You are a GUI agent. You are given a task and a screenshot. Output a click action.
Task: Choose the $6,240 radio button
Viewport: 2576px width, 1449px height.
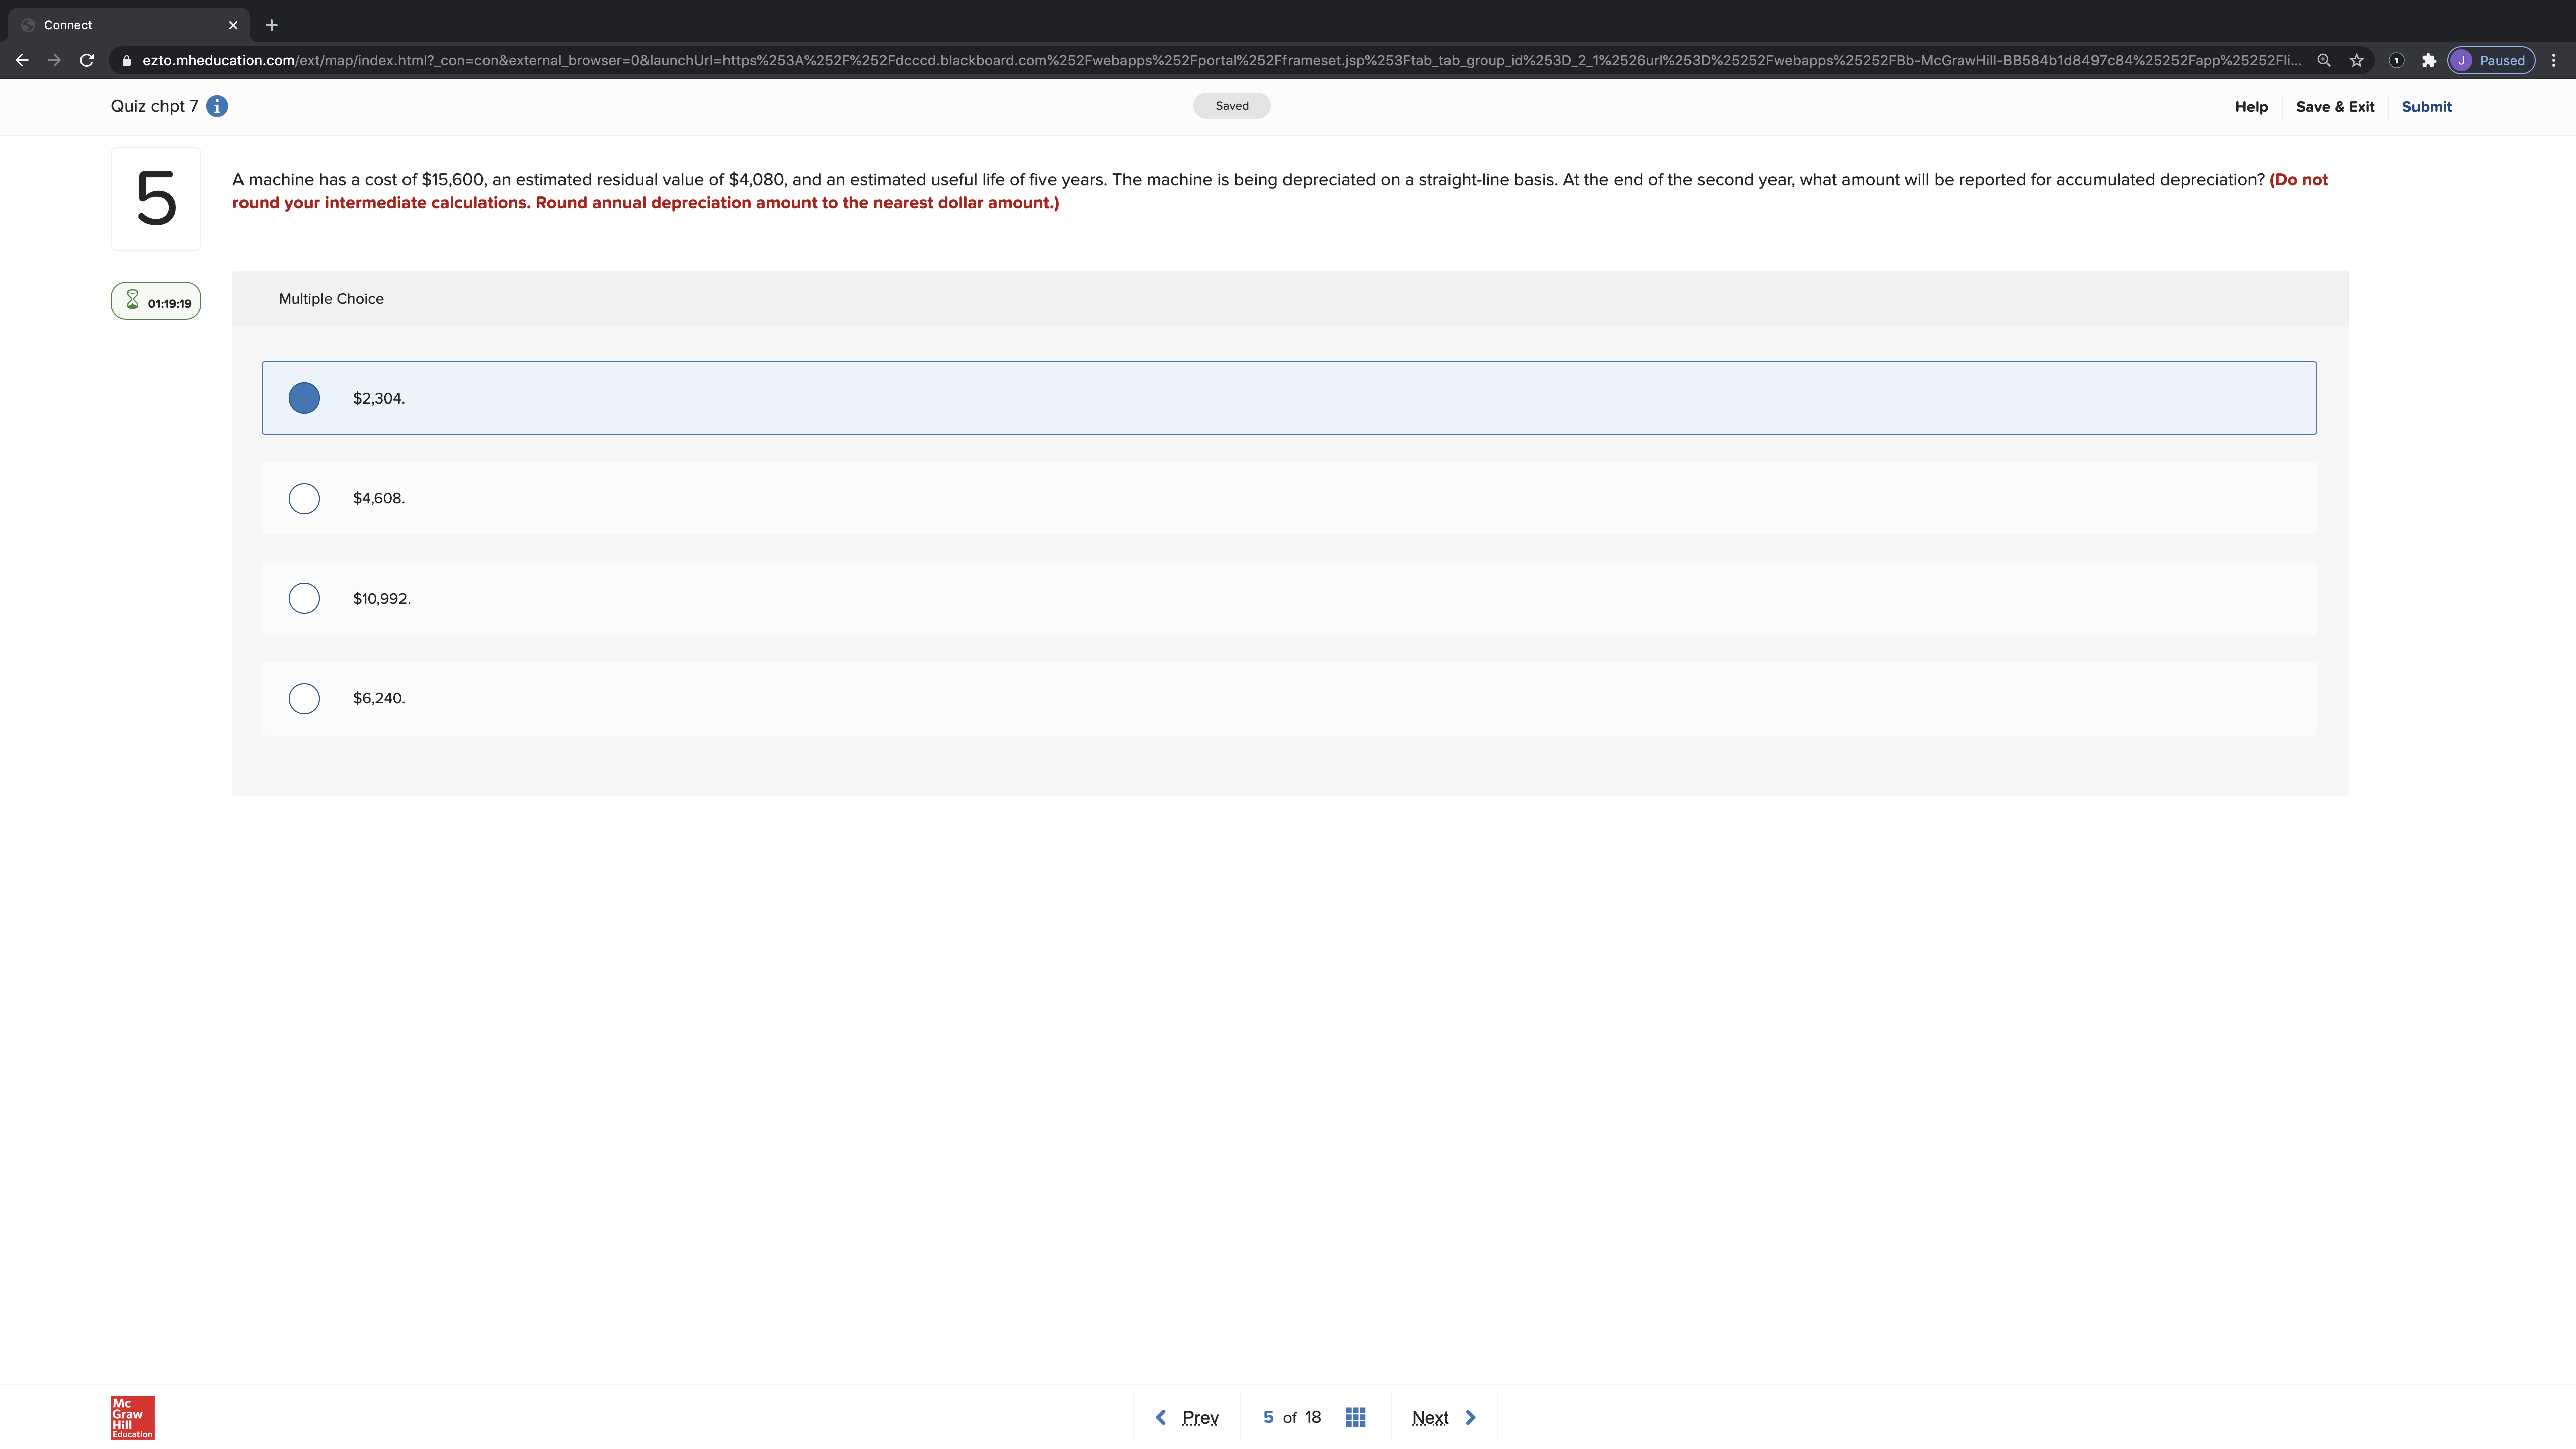tap(304, 698)
